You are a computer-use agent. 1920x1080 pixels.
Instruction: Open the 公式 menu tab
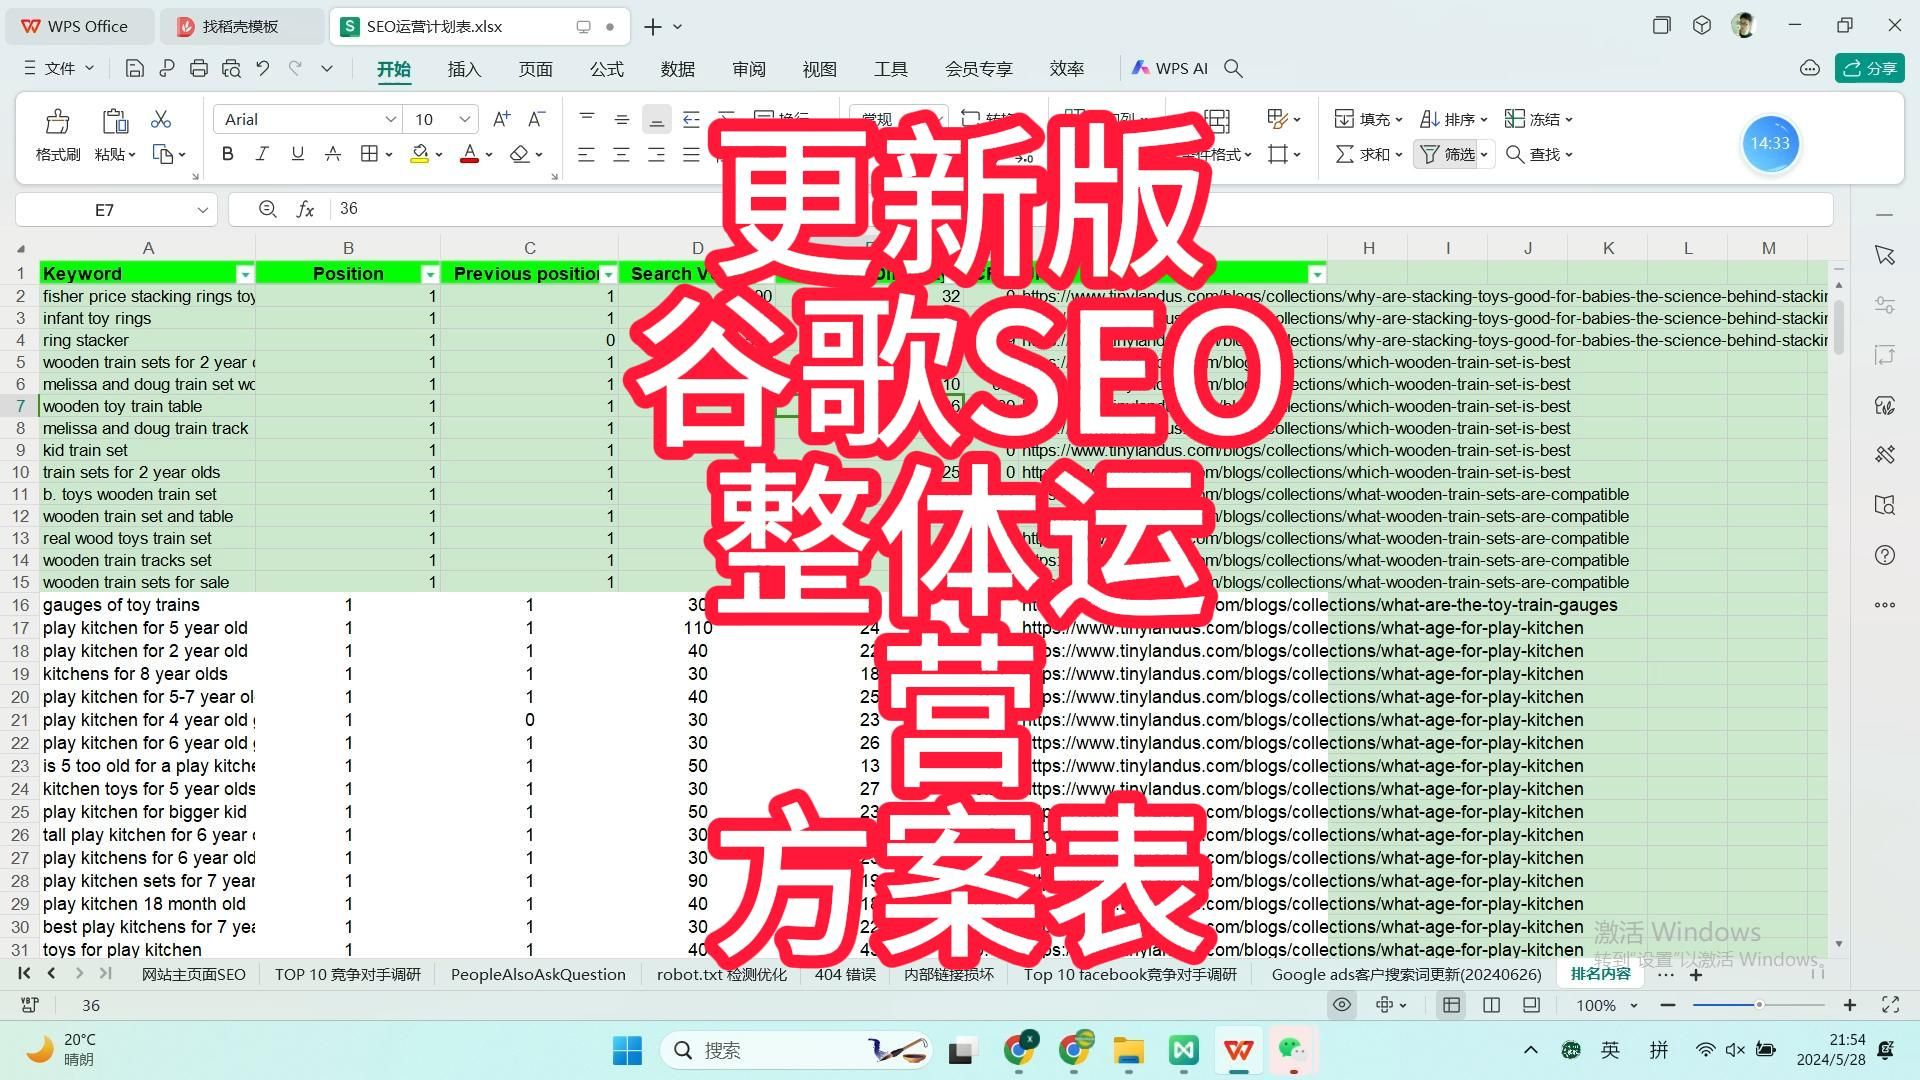pos(607,69)
